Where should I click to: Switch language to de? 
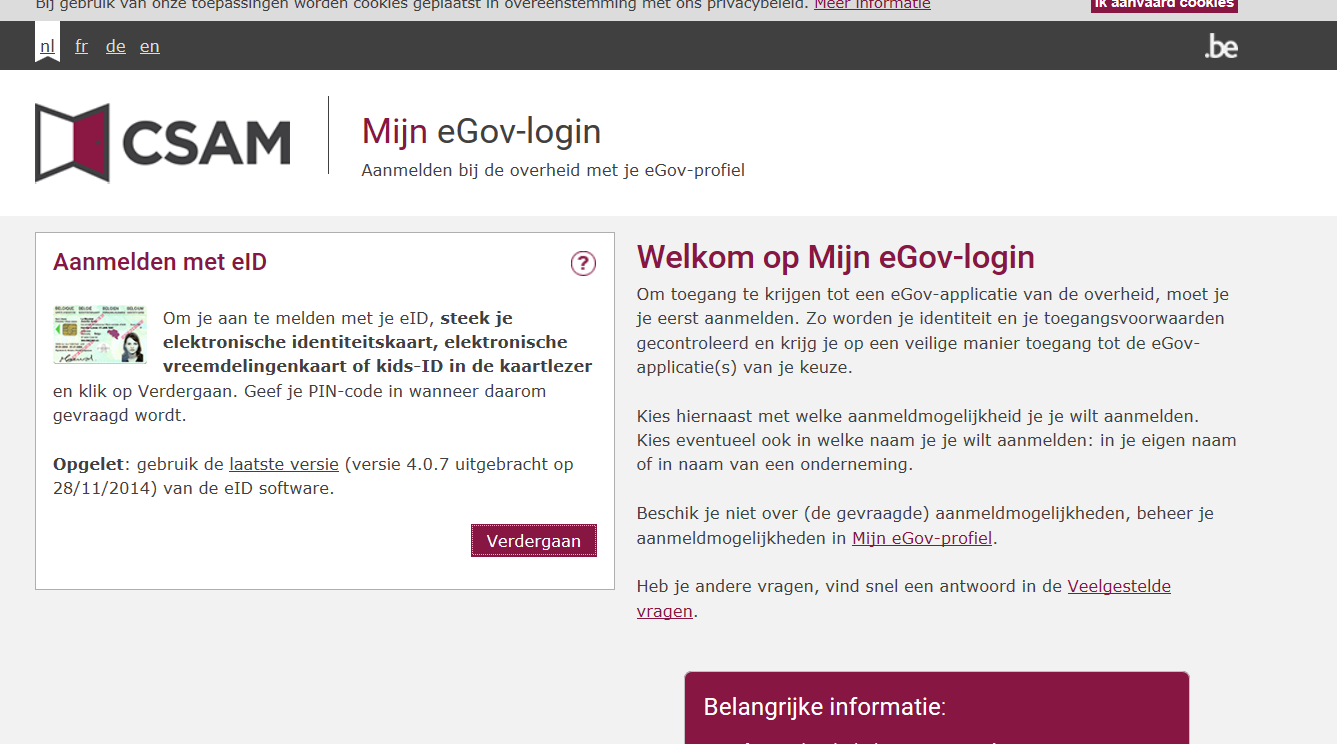116,46
